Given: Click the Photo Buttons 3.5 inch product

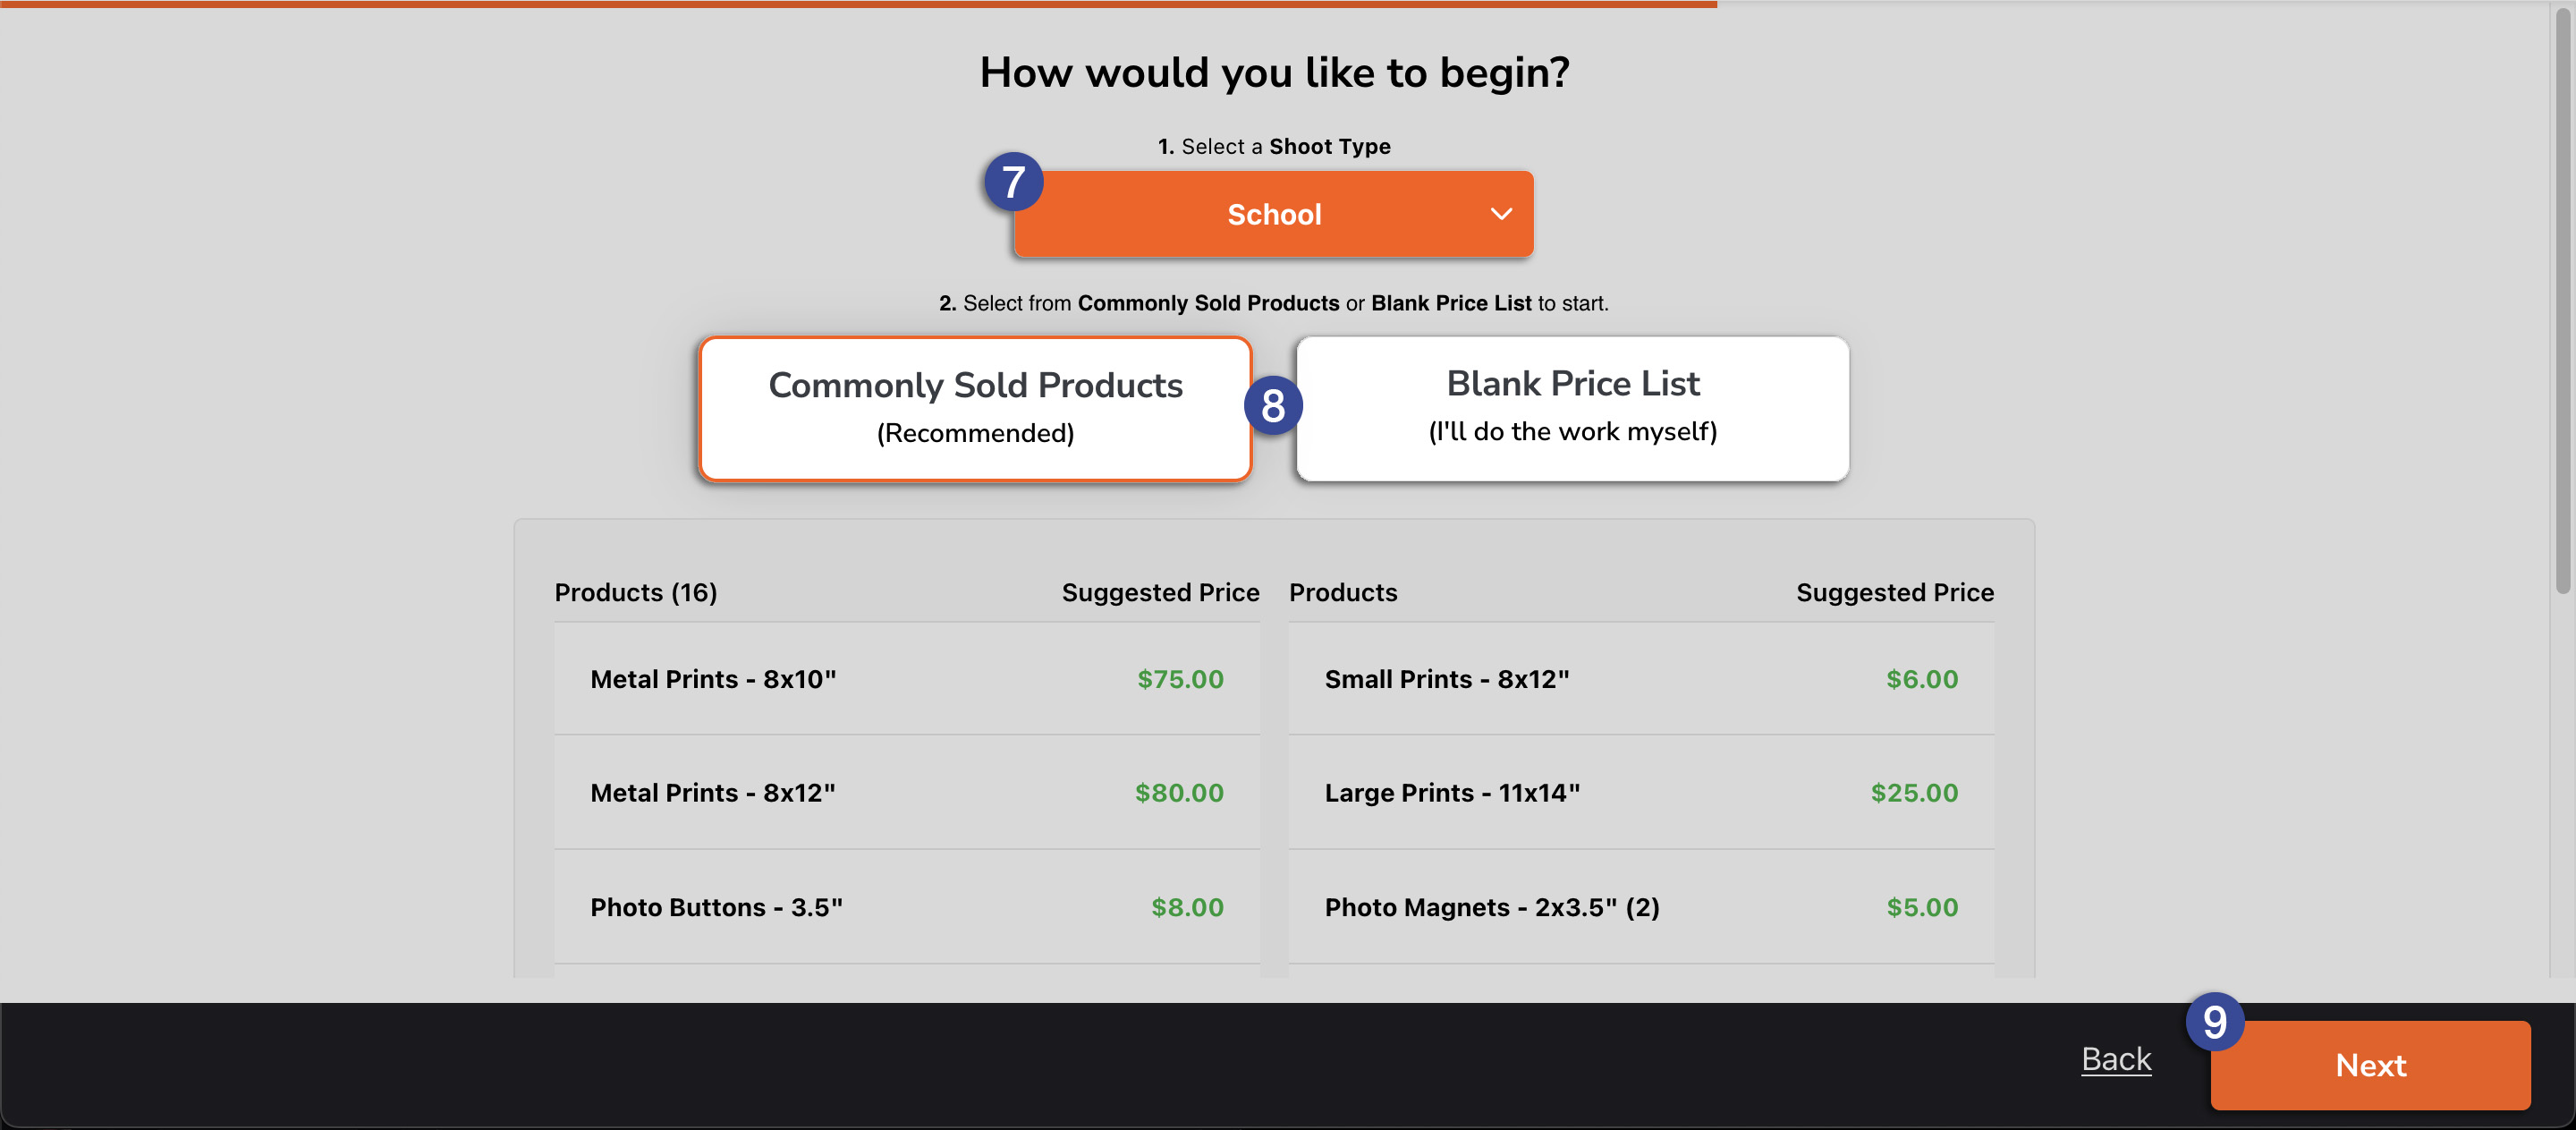Looking at the screenshot, I should click(x=717, y=907).
